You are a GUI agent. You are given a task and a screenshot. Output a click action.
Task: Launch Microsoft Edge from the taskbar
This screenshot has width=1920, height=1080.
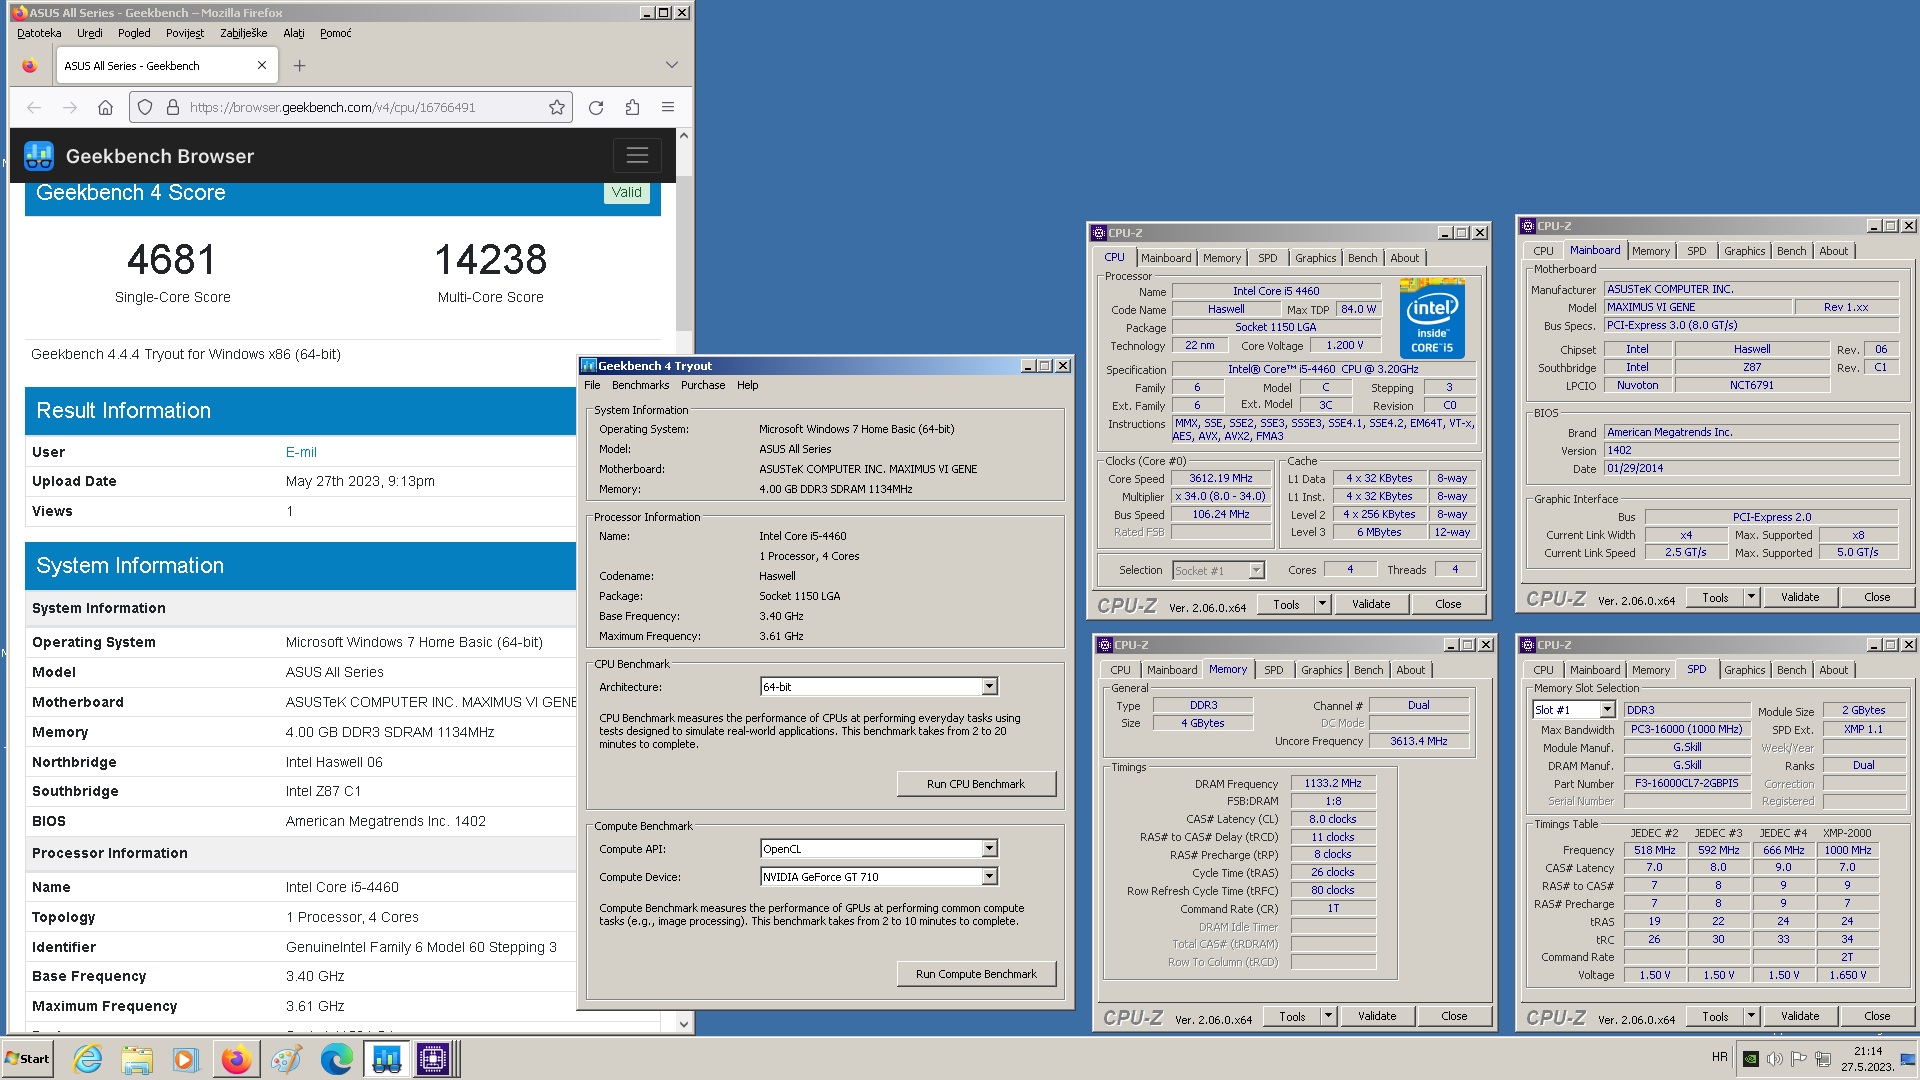pos(336,1059)
